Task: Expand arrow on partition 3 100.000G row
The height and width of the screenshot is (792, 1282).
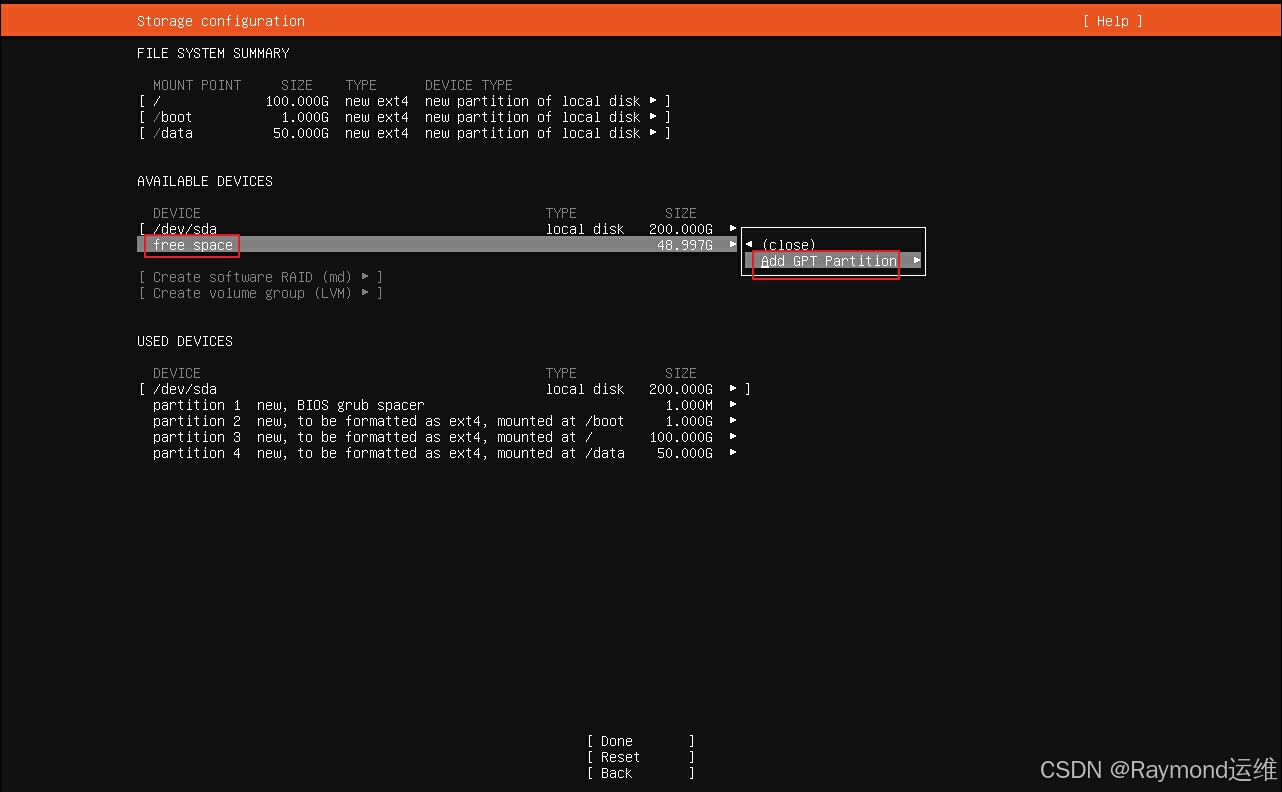Action: click(x=733, y=437)
